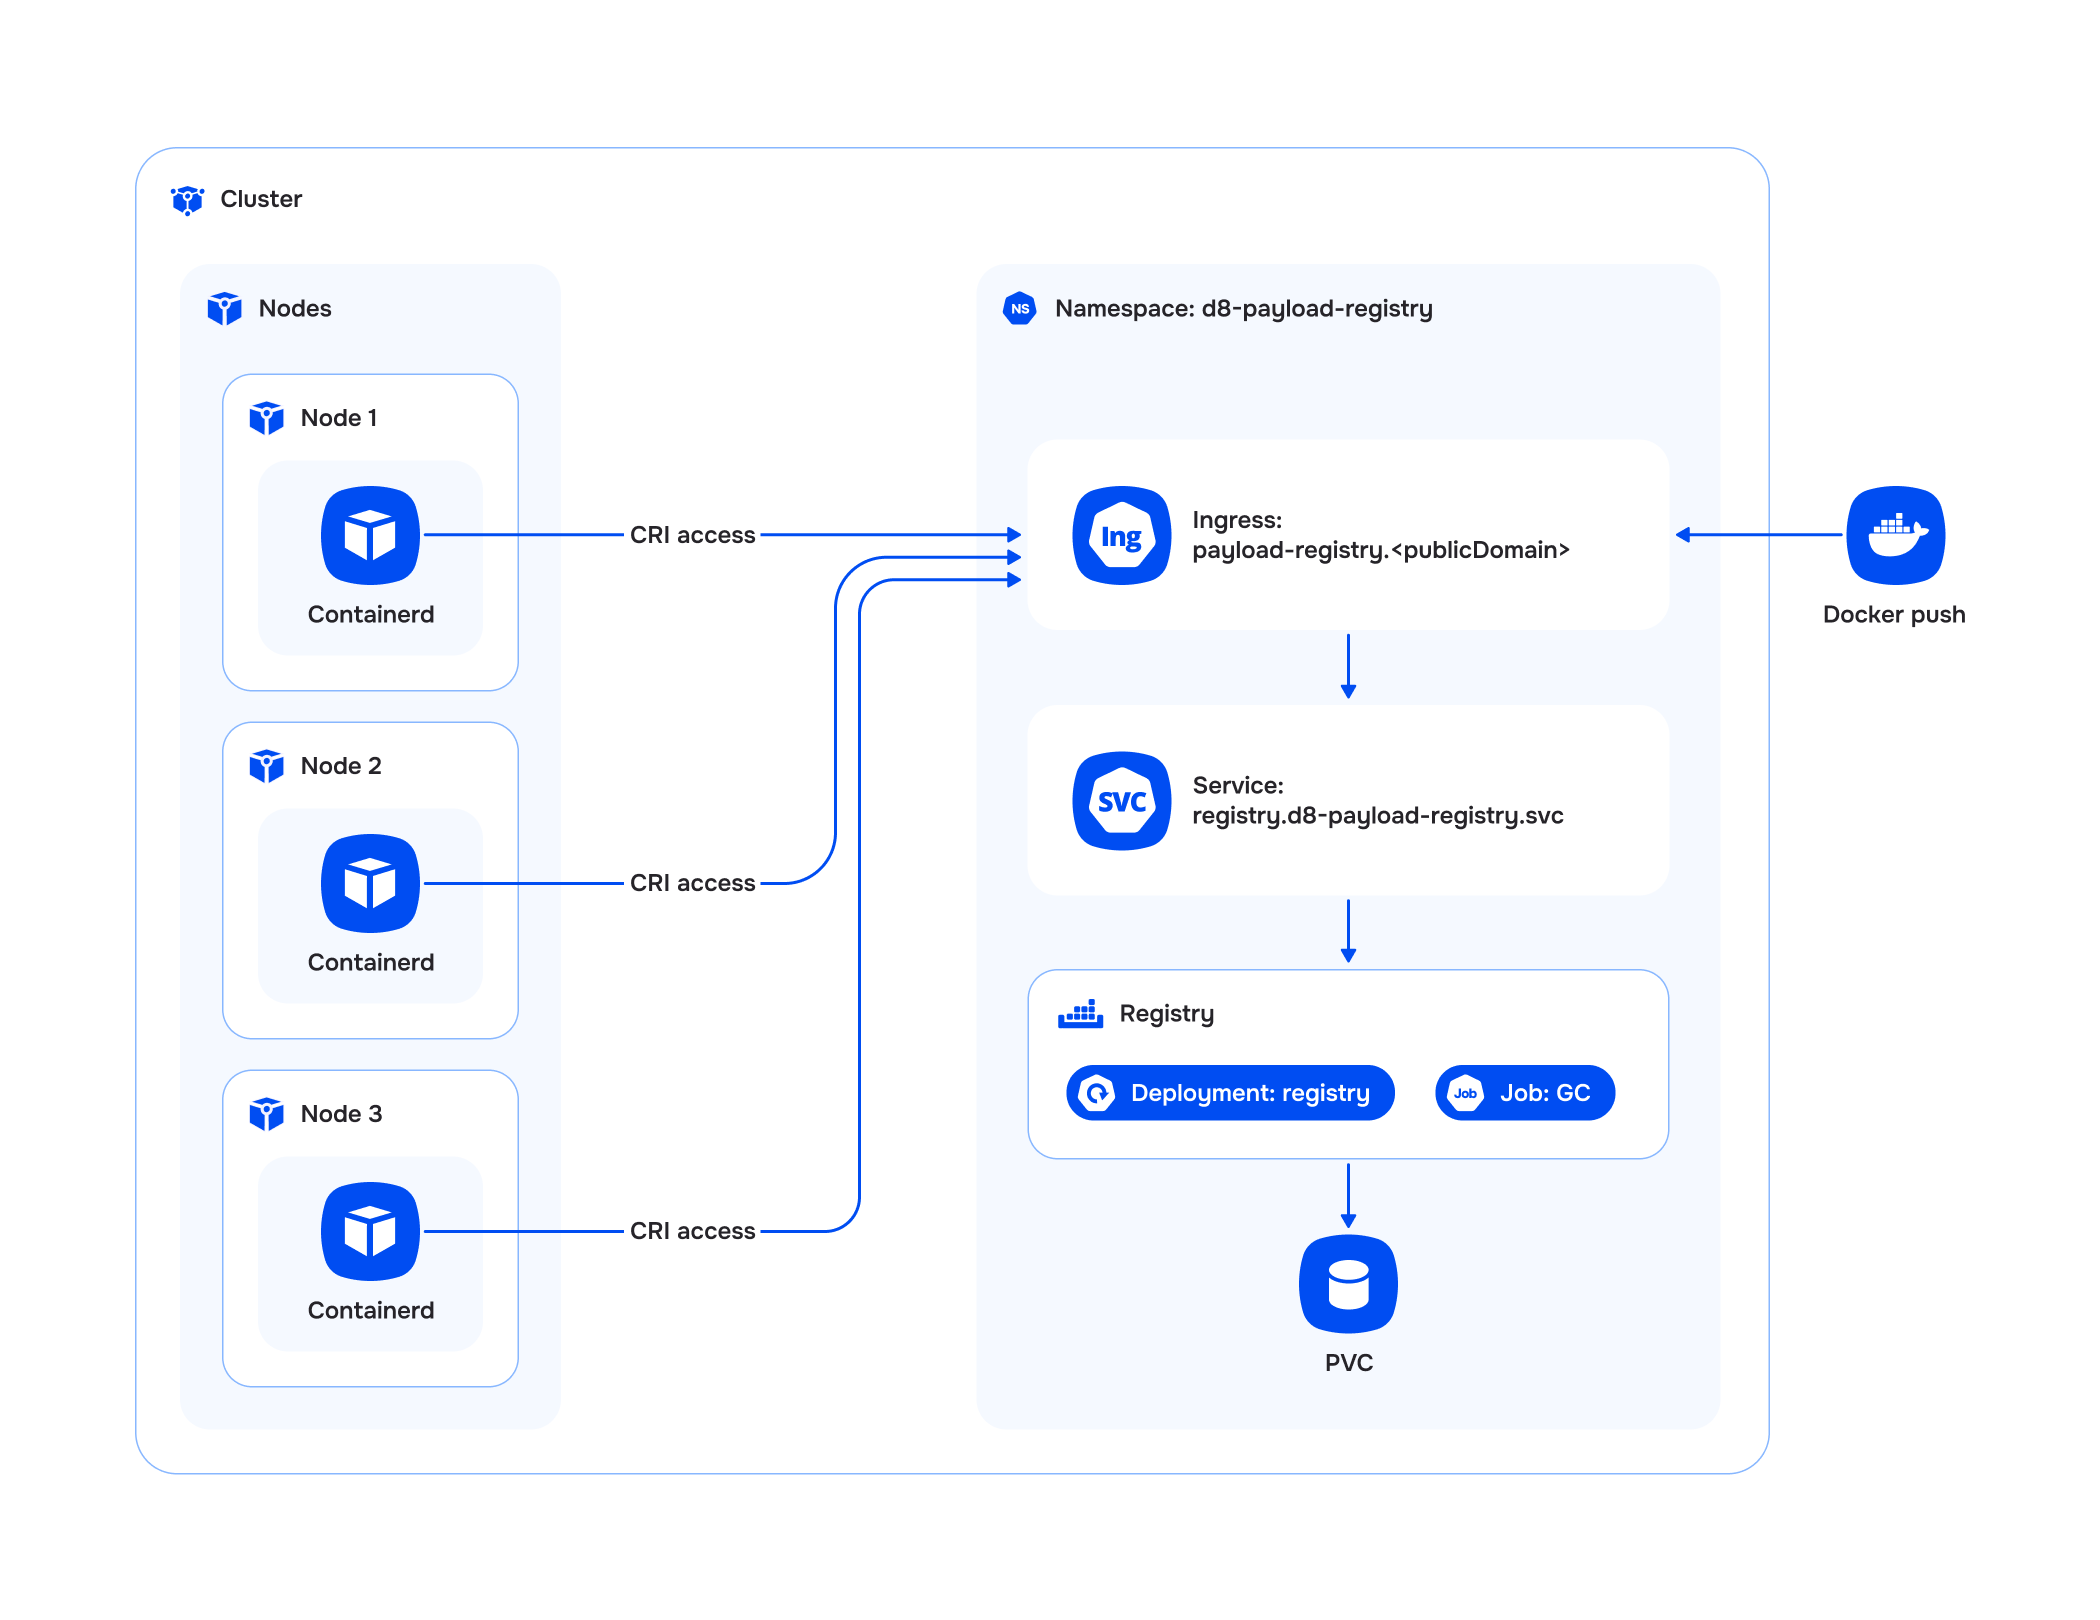Click the Node 2 title cube icon
The width and height of the screenshot is (2100, 1620).
[x=266, y=766]
